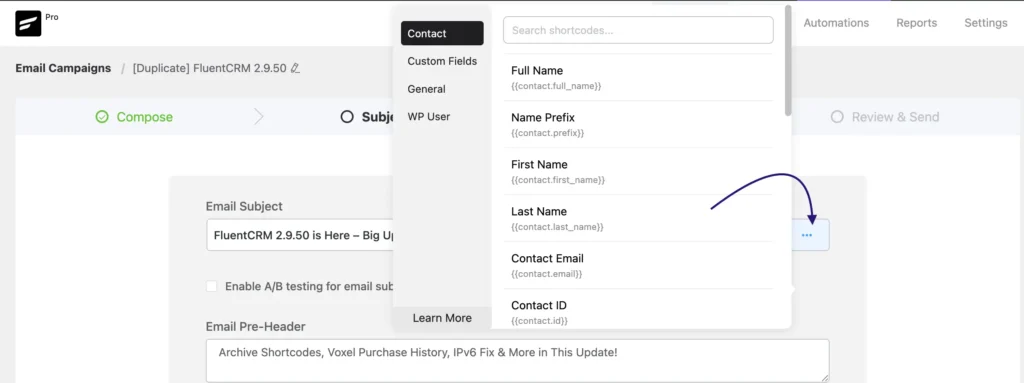Screen dimensions: 1024x383
Task: Click the Compose step green checkmark
Action: 102,117
